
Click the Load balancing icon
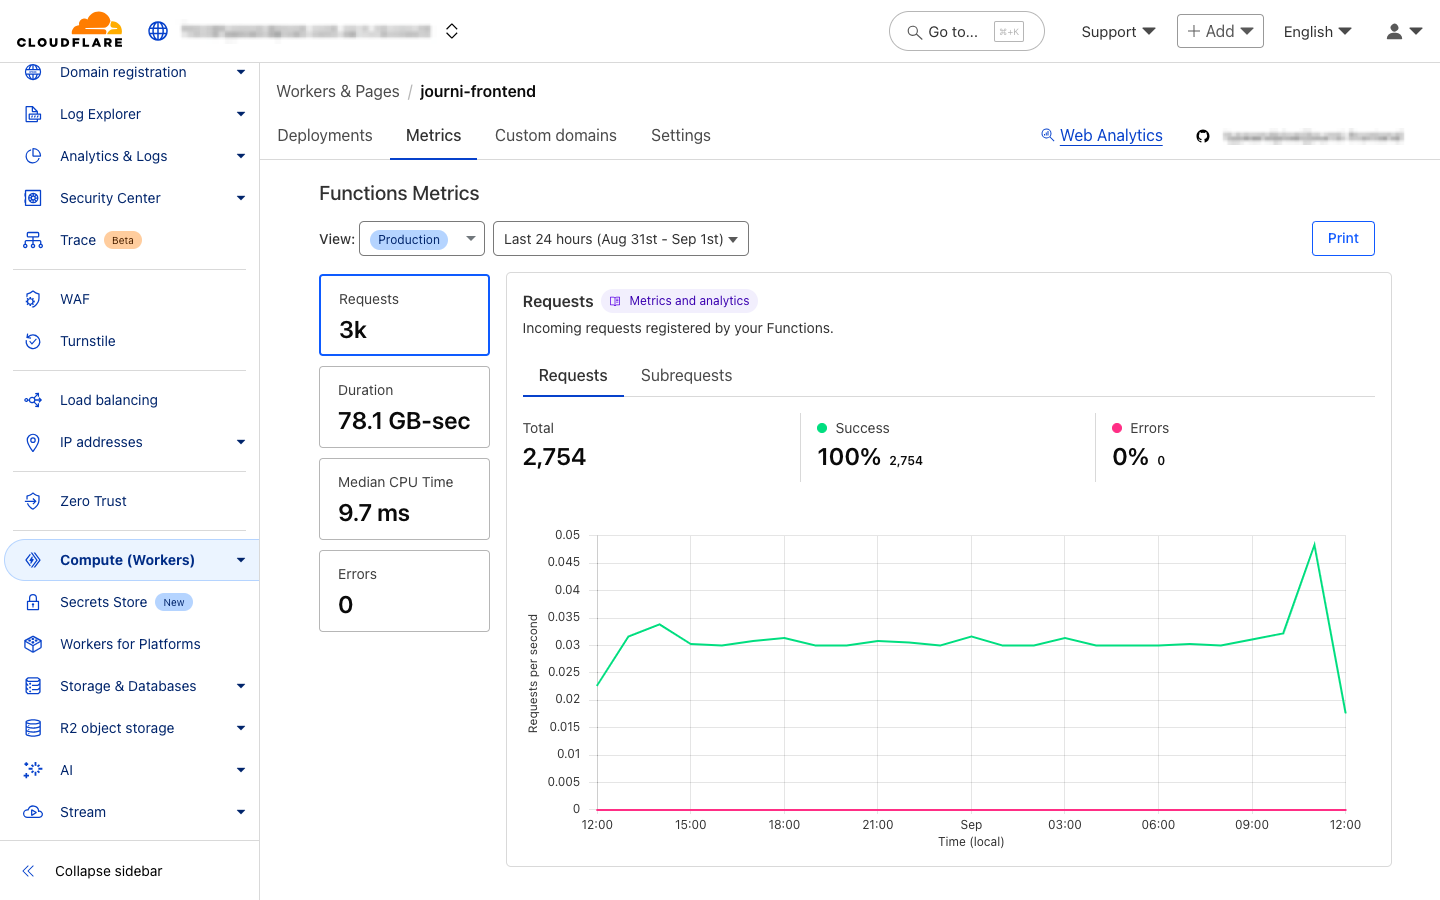pyautogui.click(x=33, y=400)
